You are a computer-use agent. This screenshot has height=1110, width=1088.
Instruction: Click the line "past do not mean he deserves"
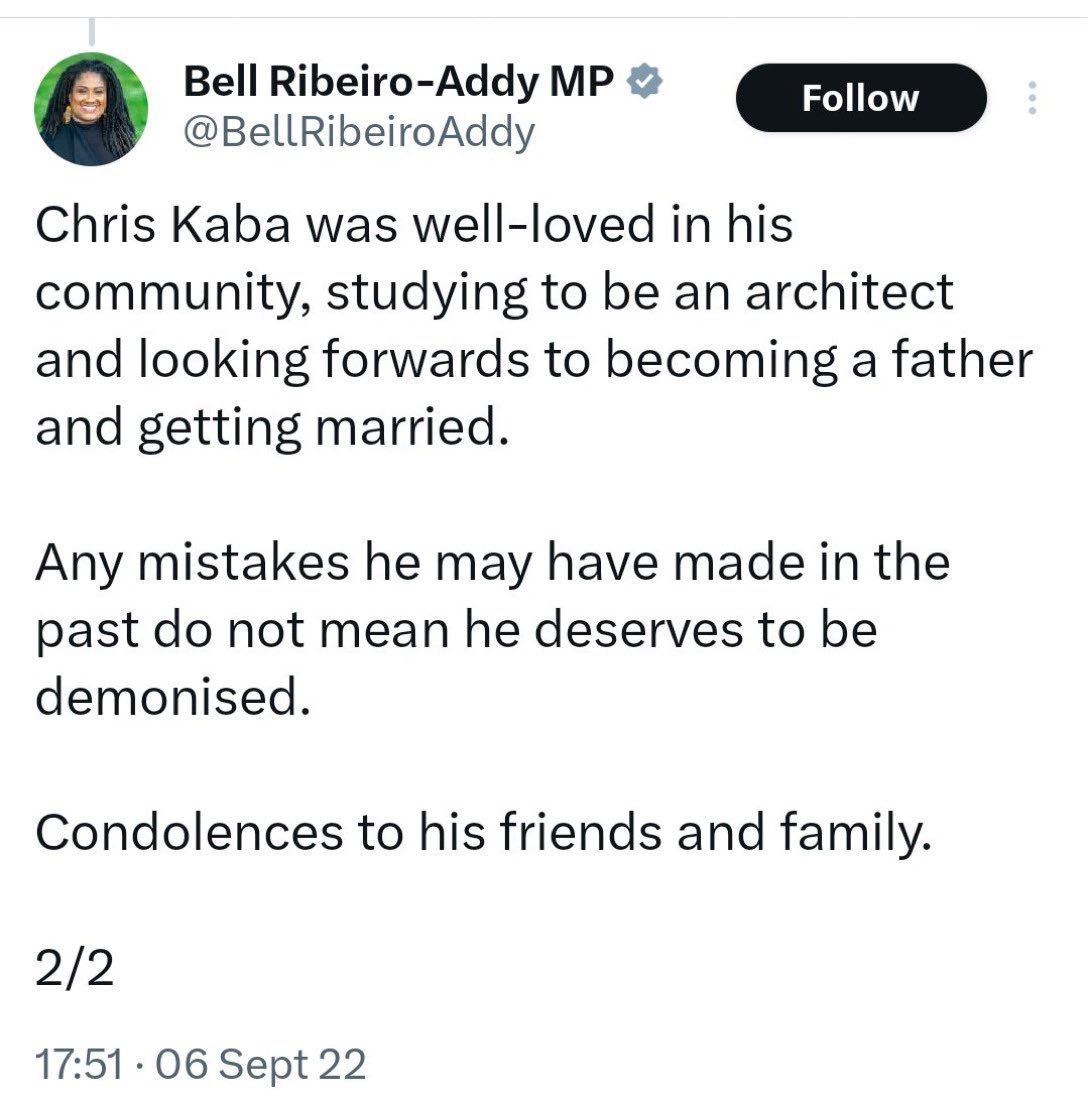(455, 630)
